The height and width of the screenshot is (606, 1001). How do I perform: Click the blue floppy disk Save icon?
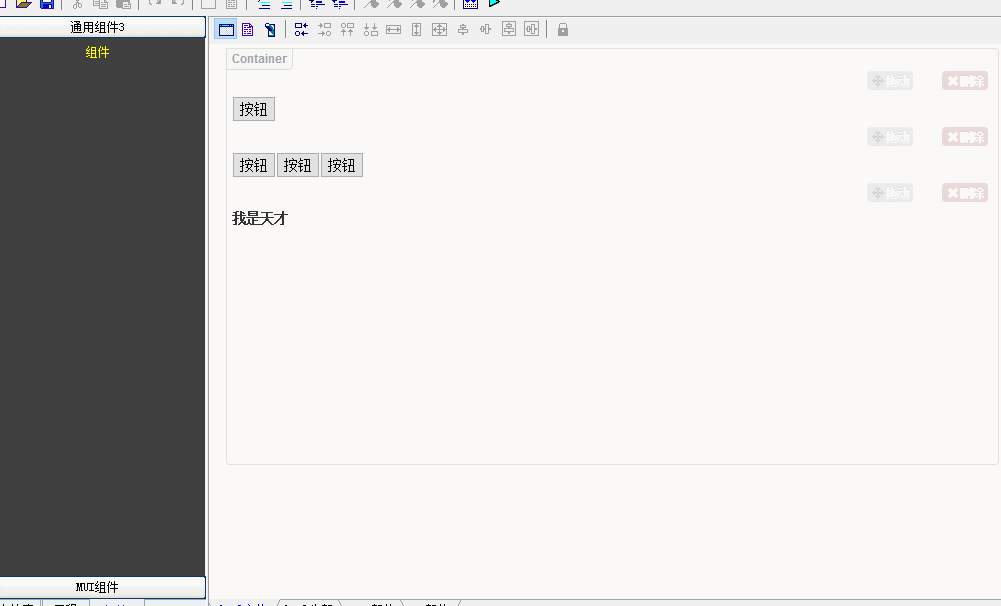pos(47,4)
